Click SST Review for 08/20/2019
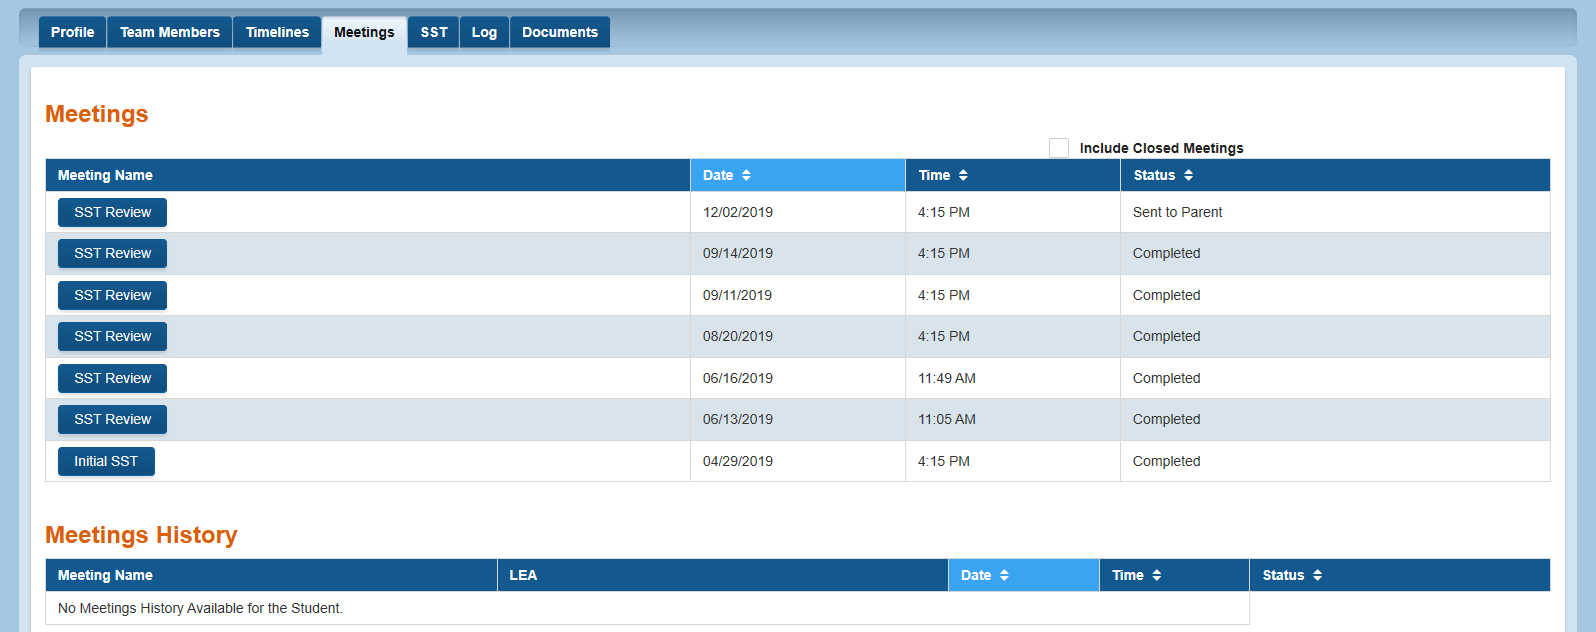This screenshot has width=1596, height=632. coord(112,336)
